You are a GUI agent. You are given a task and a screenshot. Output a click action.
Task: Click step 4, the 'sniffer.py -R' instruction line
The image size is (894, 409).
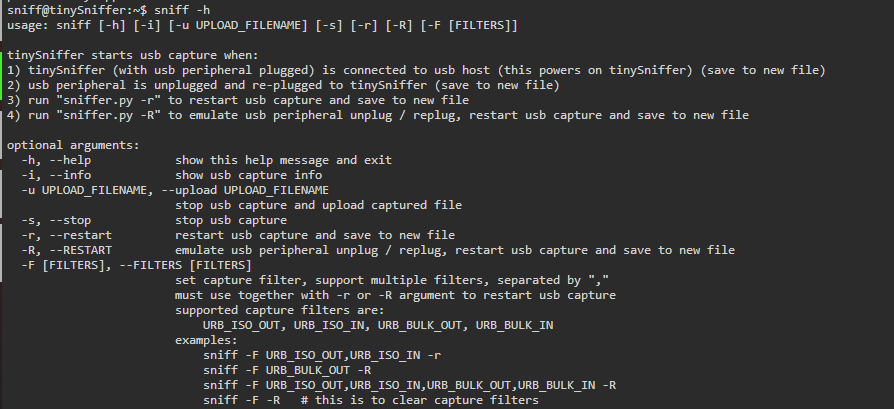[377, 115]
